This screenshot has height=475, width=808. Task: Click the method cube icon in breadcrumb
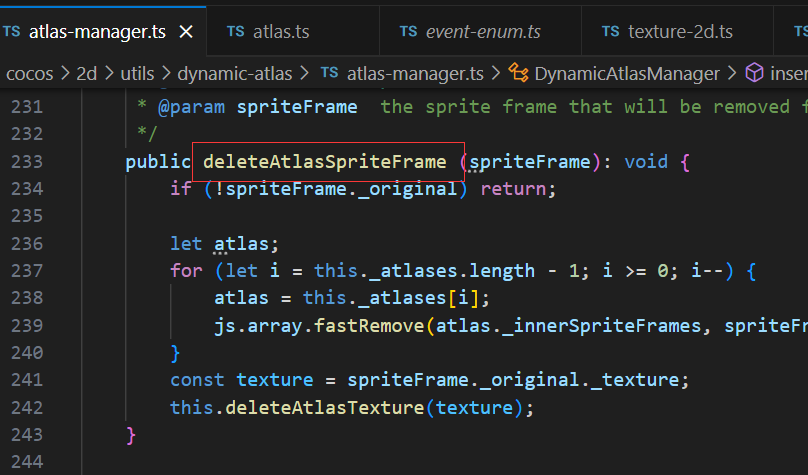coord(755,73)
